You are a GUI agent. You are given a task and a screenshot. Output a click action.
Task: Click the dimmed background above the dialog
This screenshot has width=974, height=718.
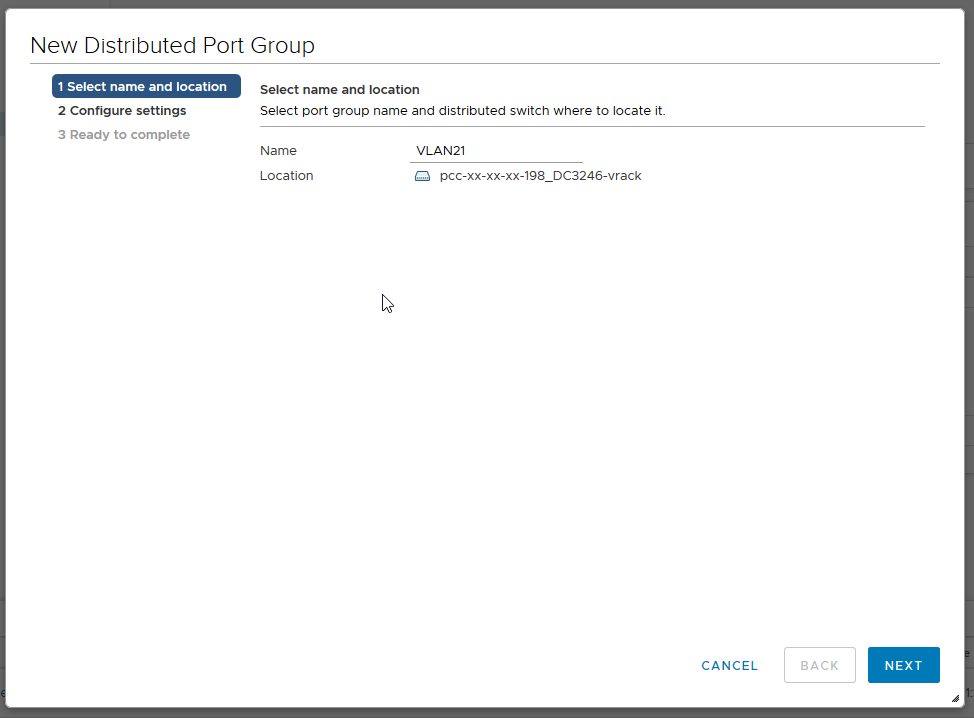pos(487,4)
